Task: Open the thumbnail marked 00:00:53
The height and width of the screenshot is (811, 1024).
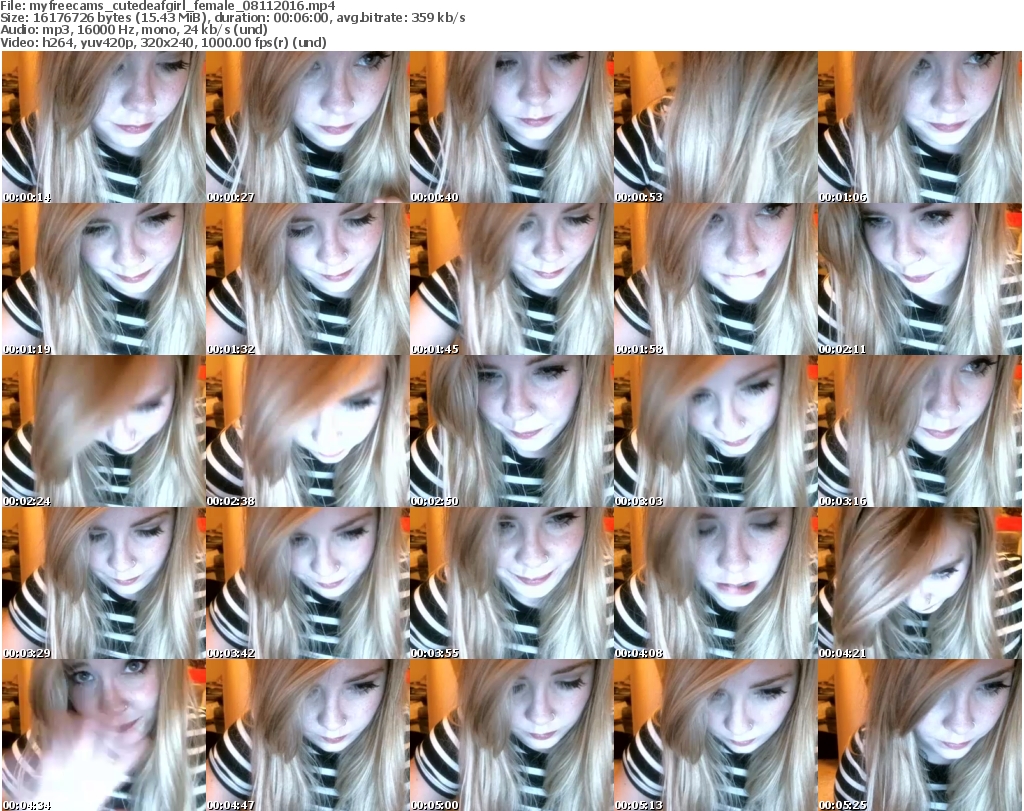Action: (714, 127)
